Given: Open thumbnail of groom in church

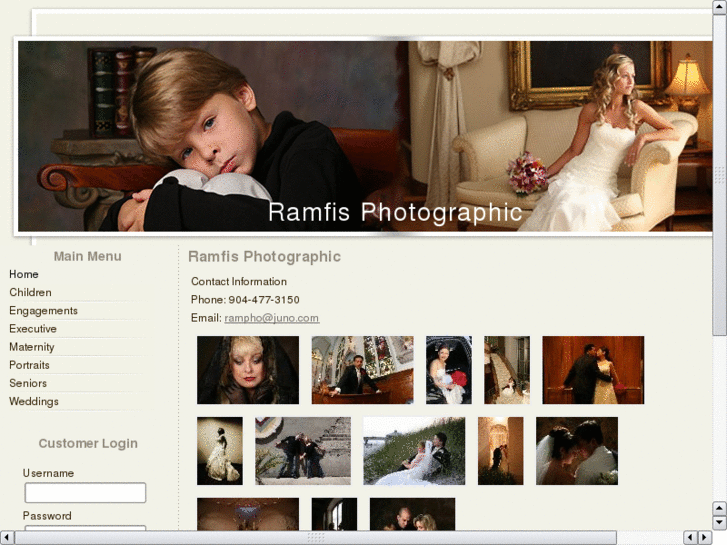Looking at the screenshot, I should tap(363, 370).
